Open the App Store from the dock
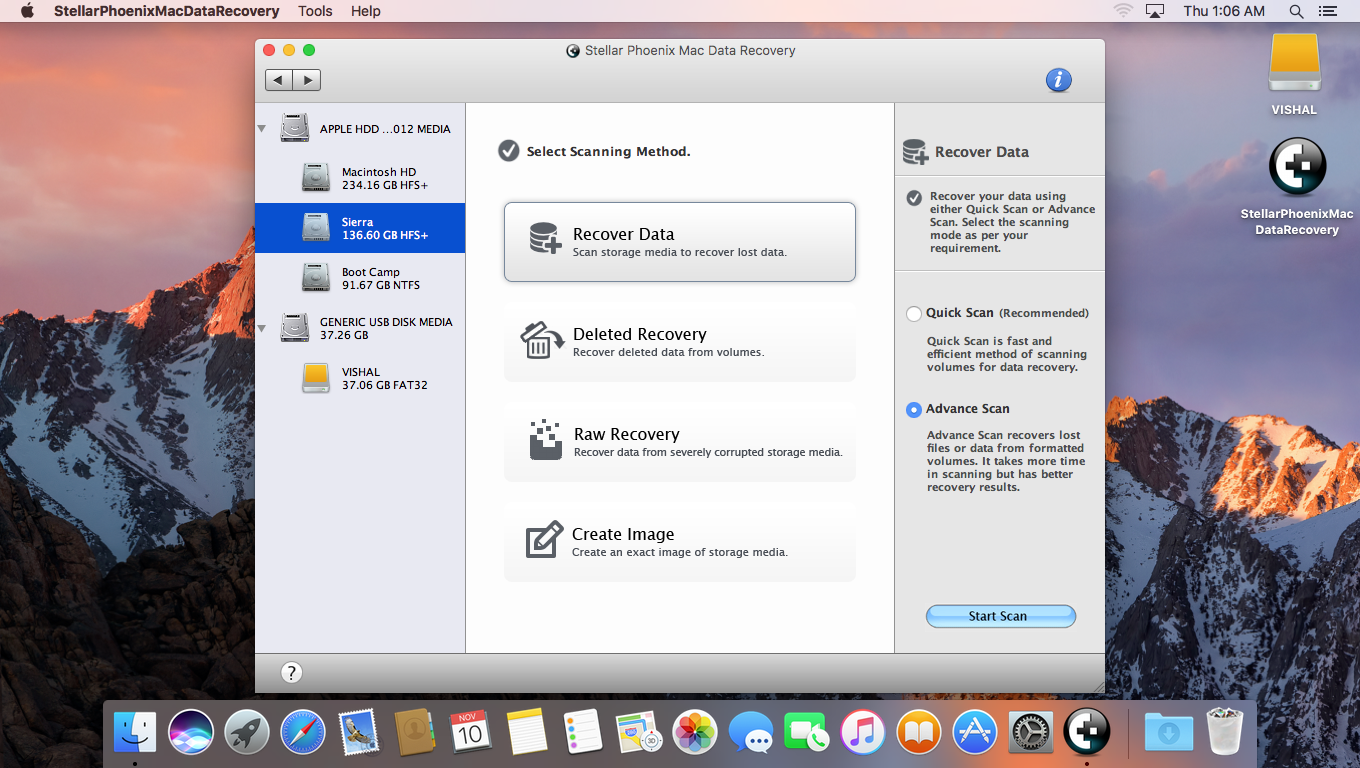The height and width of the screenshot is (768, 1360). click(x=975, y=732)
